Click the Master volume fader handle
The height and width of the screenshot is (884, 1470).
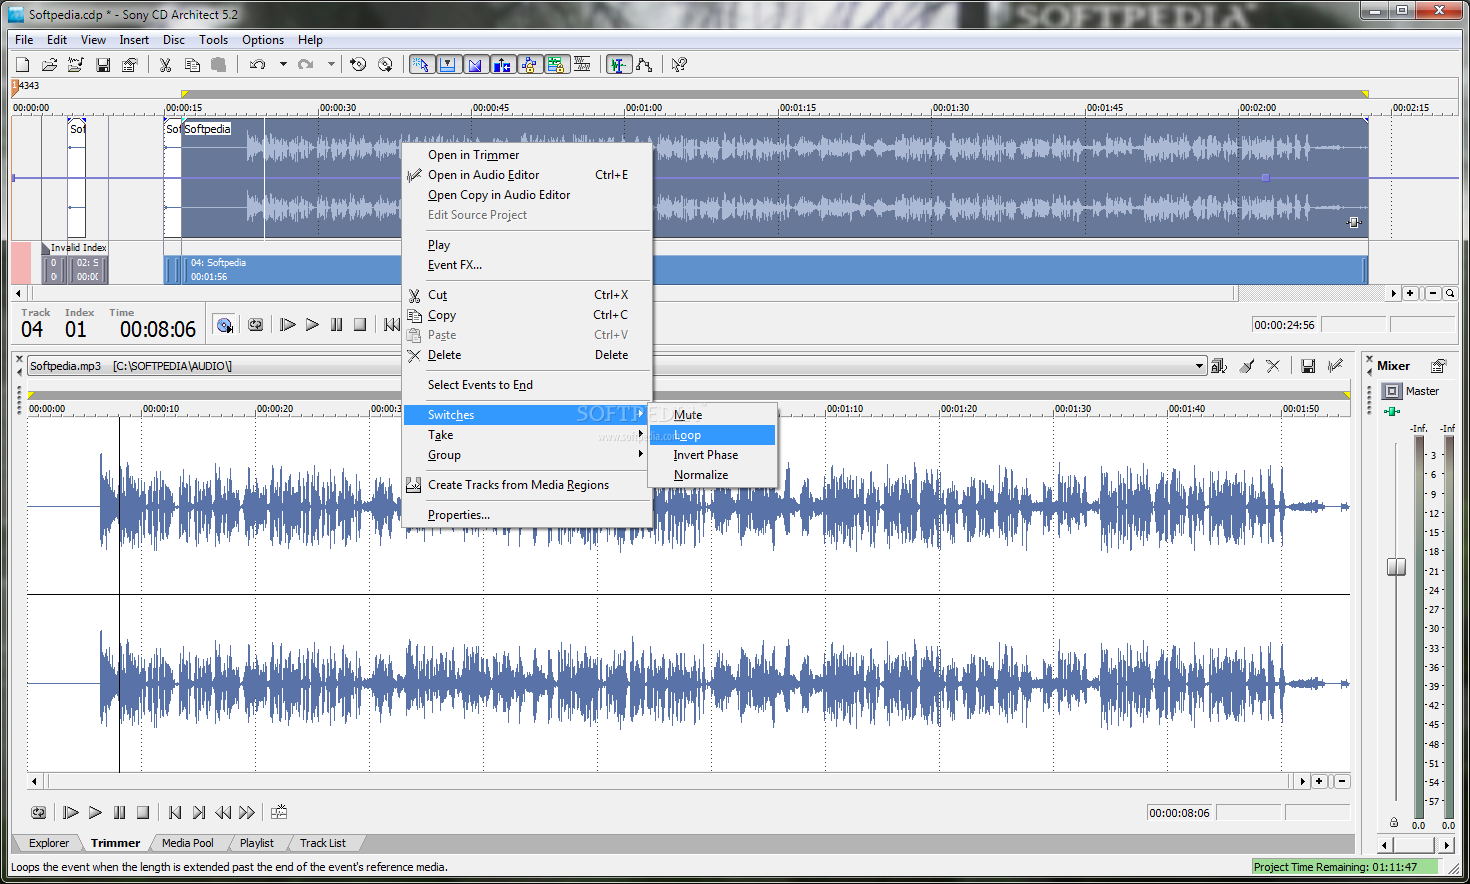[1397, 567]
